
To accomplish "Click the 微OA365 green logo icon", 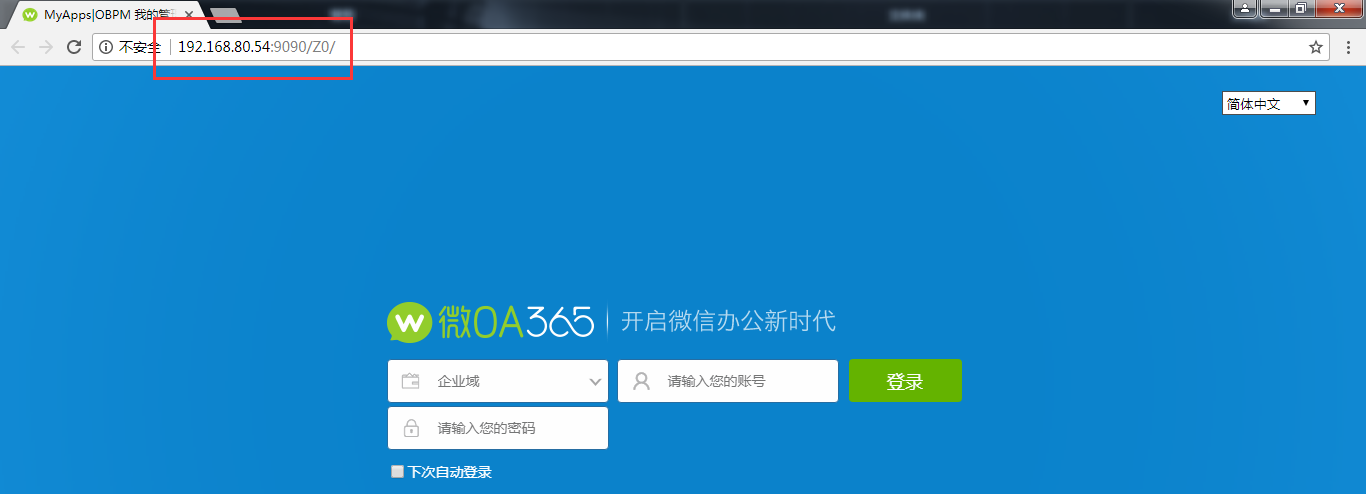I will pos(409,322).
